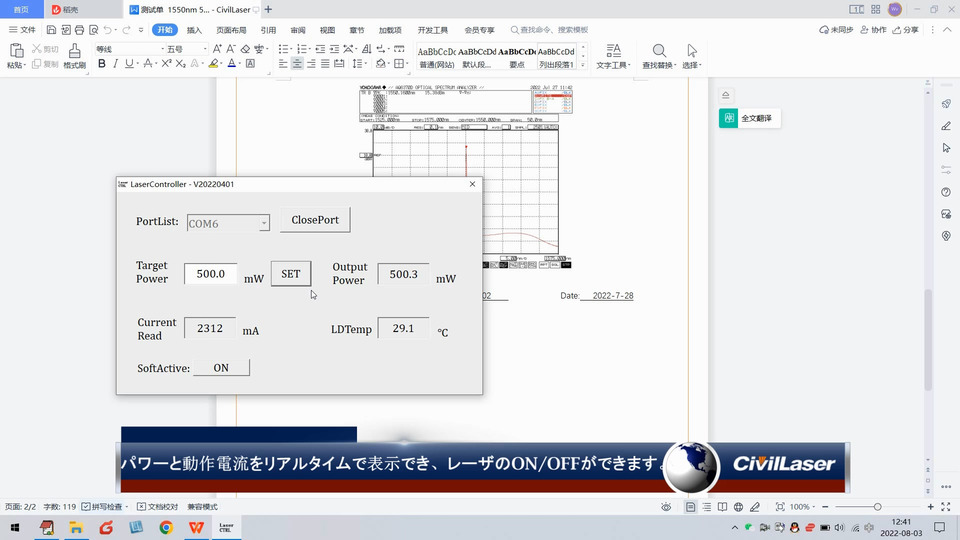Image resolution: width=960 pixels, height=540 pixels.
Task: Toggle Italic formatting
Action: (115, 63)
